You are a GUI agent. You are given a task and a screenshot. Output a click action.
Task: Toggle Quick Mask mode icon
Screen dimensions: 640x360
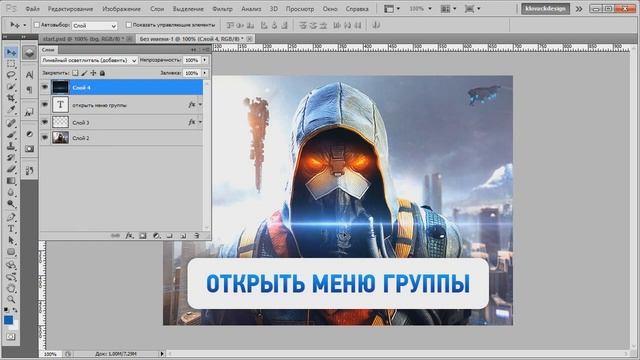tap(11, 337)
